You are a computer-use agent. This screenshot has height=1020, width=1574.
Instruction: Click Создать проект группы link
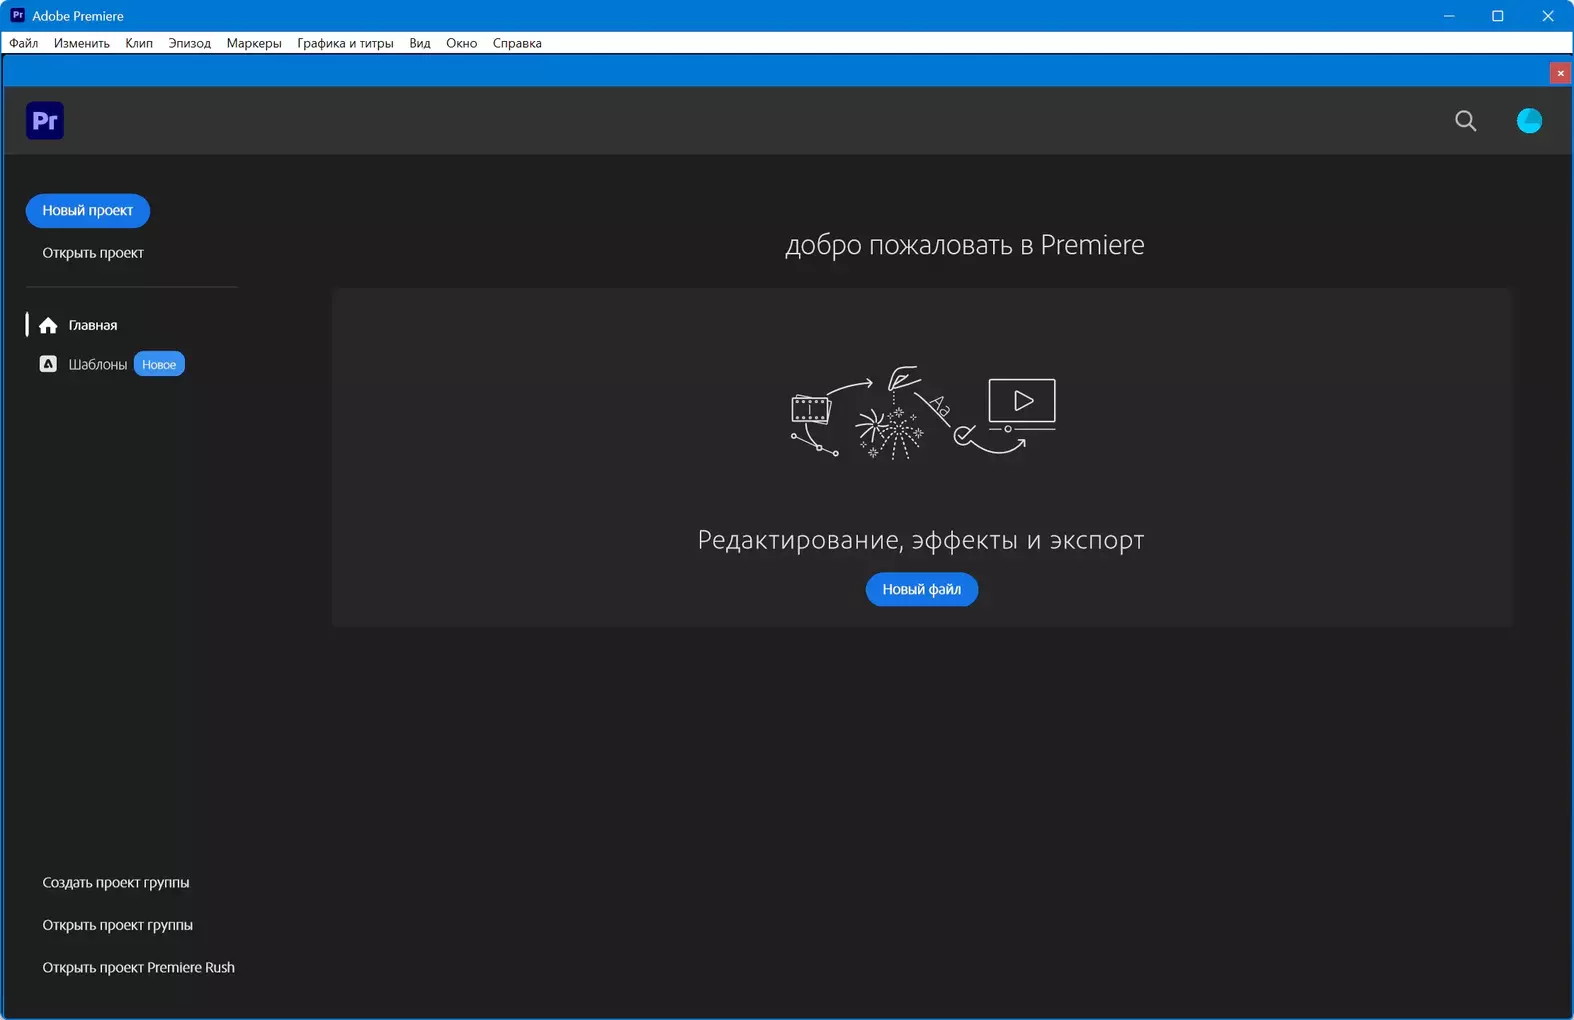pyautogui.click(x=116, y=882)
